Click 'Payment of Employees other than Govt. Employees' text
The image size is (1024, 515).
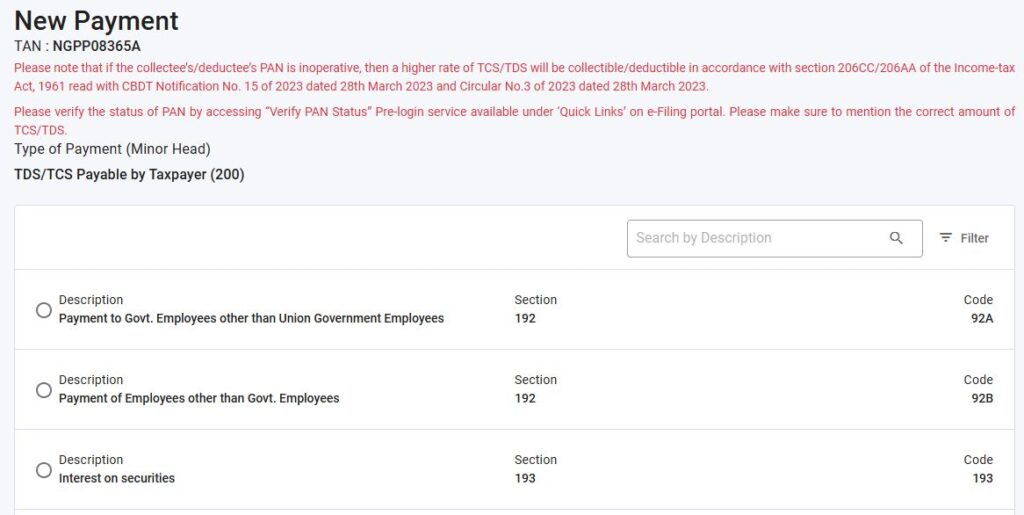tap(199, 399)
